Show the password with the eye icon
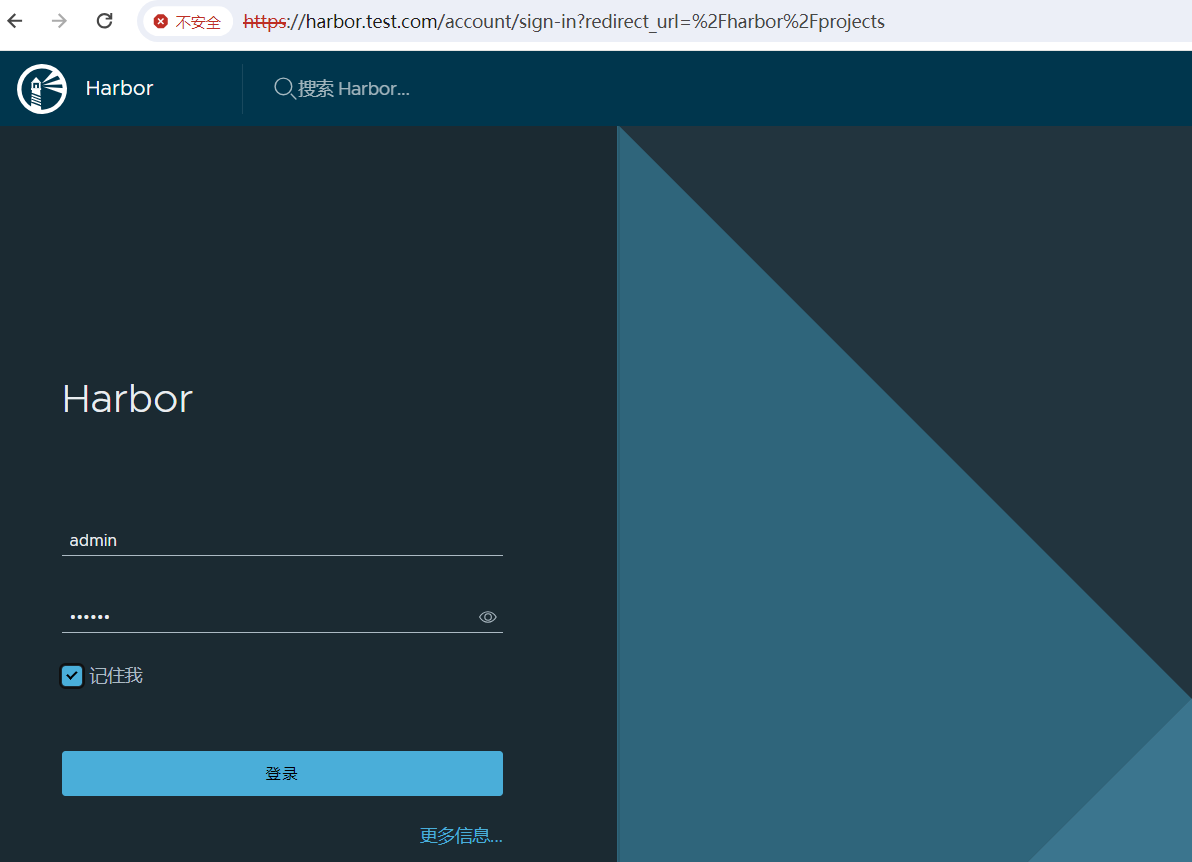Viewport: 1192px width, 862px height. pos(487,617)
